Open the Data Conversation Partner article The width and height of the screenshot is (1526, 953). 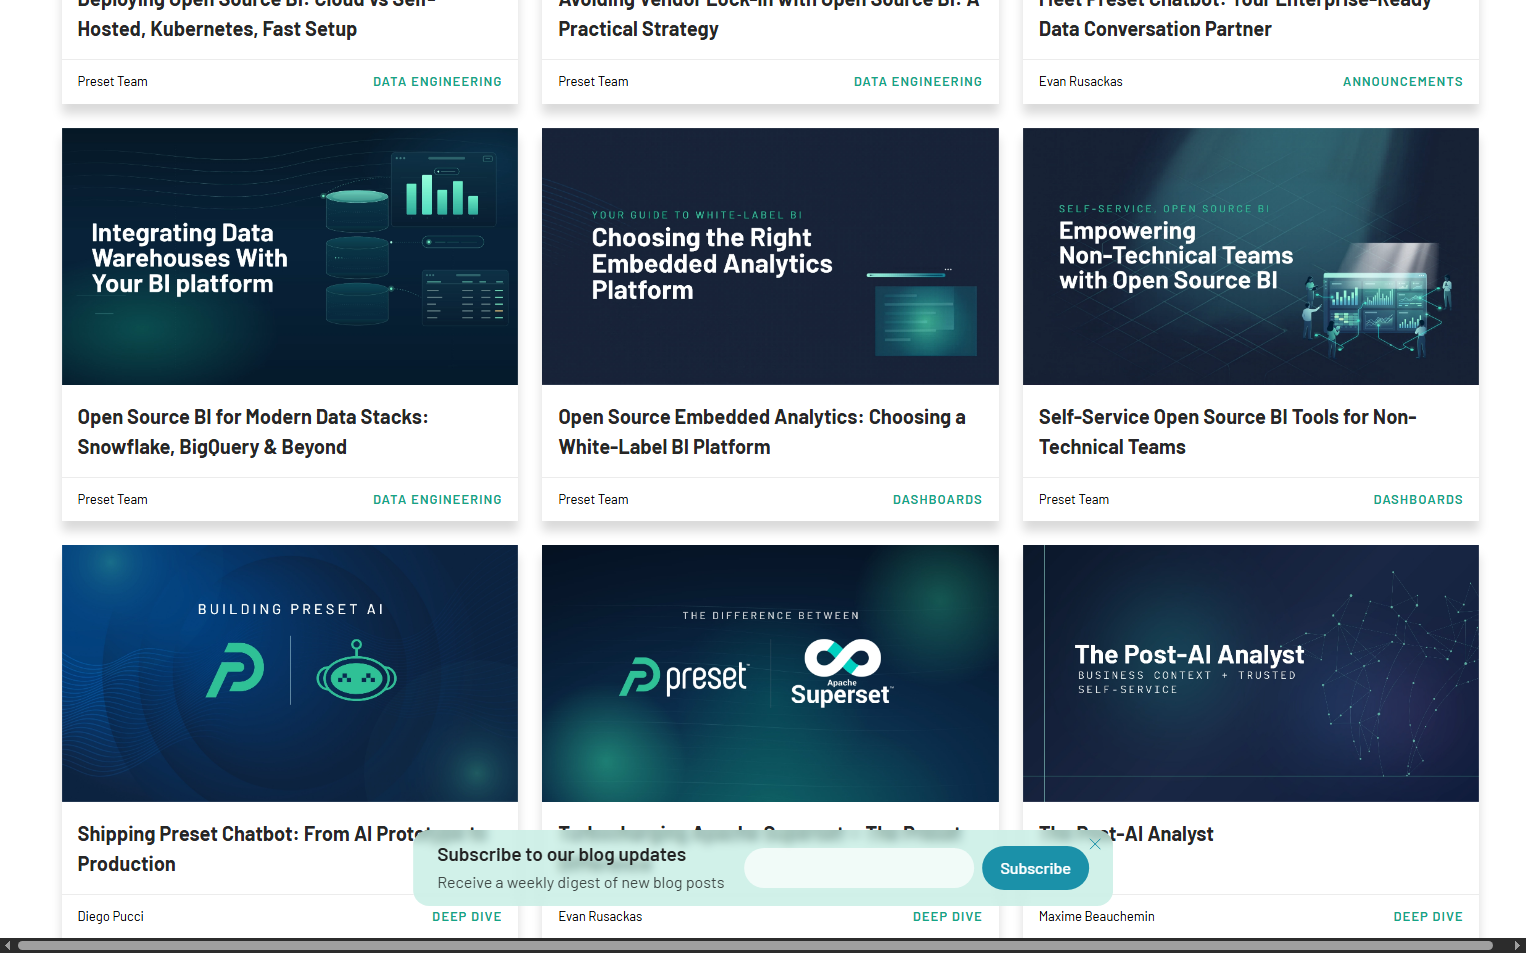point(1235,17)
